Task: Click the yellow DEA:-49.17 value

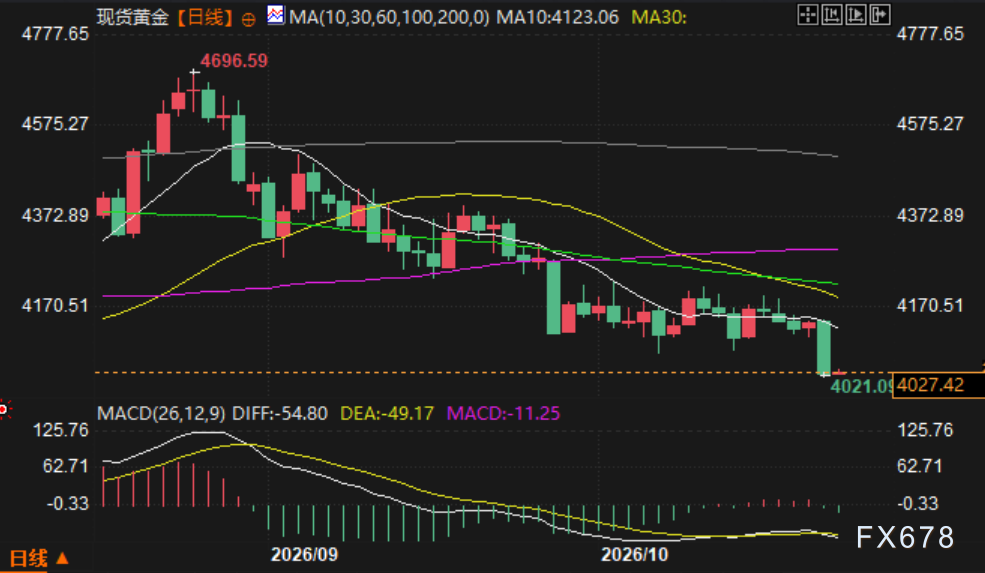Action: (387, 413)
